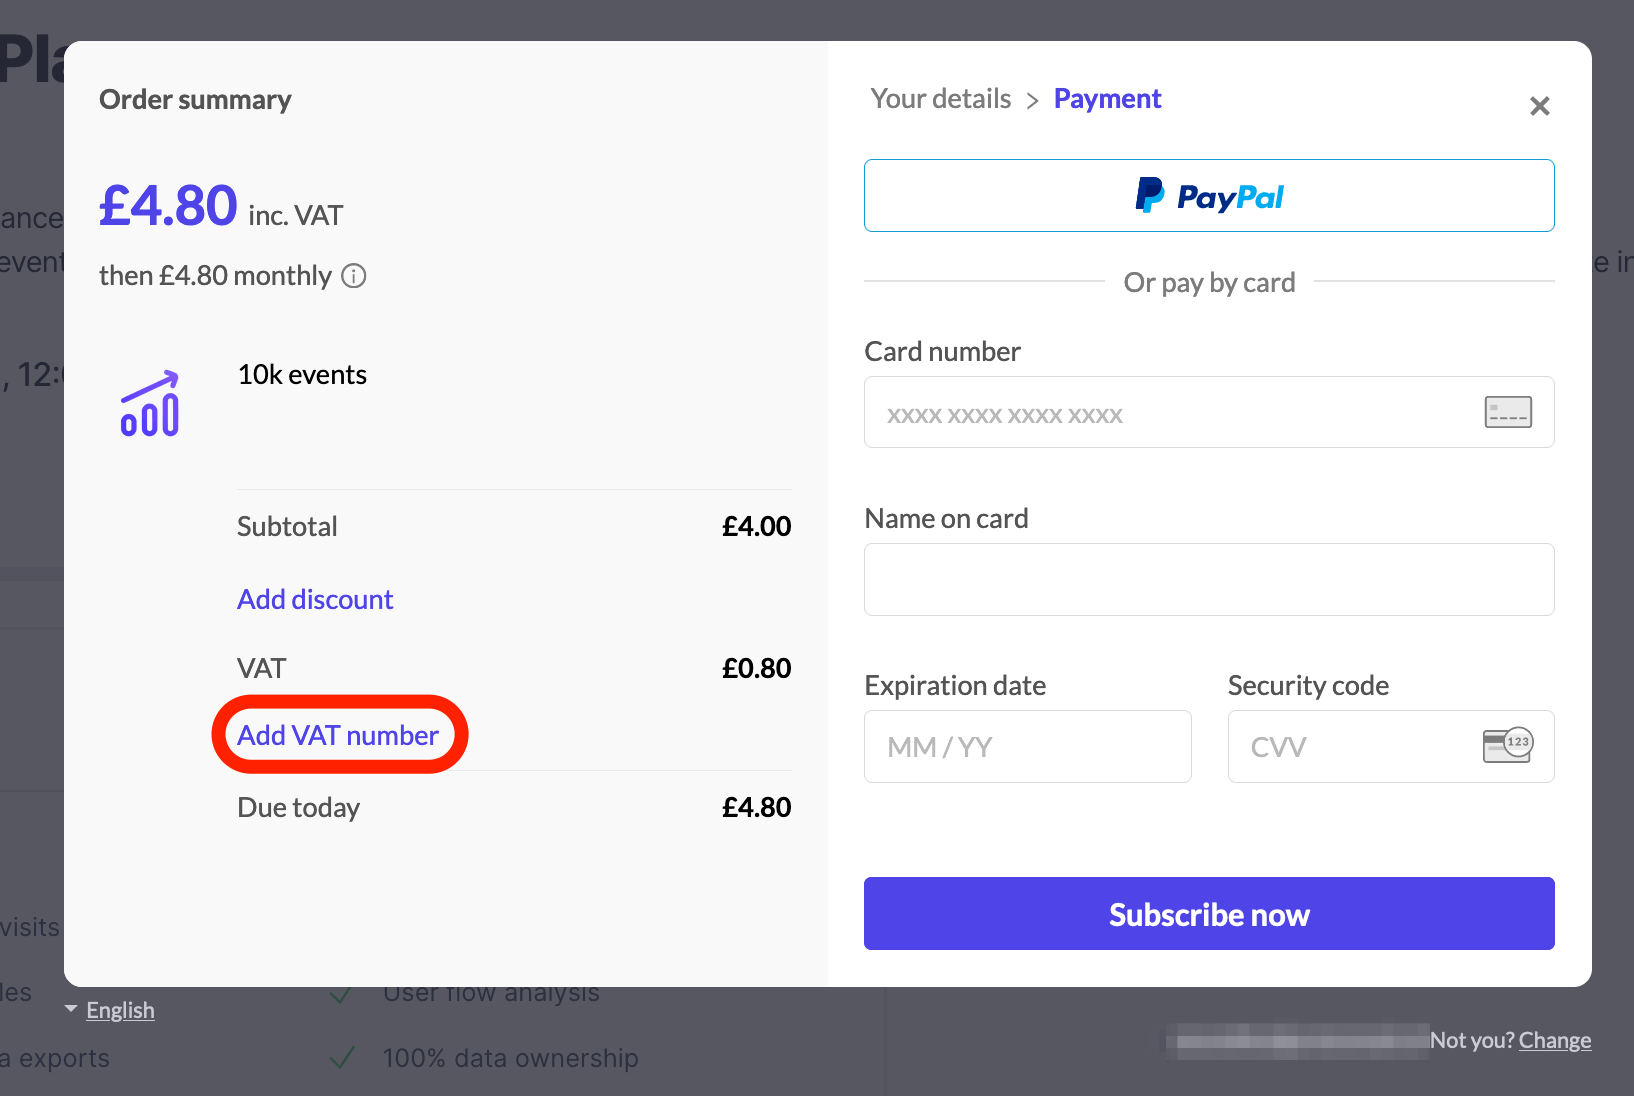Click the Add VAT number link
Screen dimensions: 1634x1096
point(338,735)
